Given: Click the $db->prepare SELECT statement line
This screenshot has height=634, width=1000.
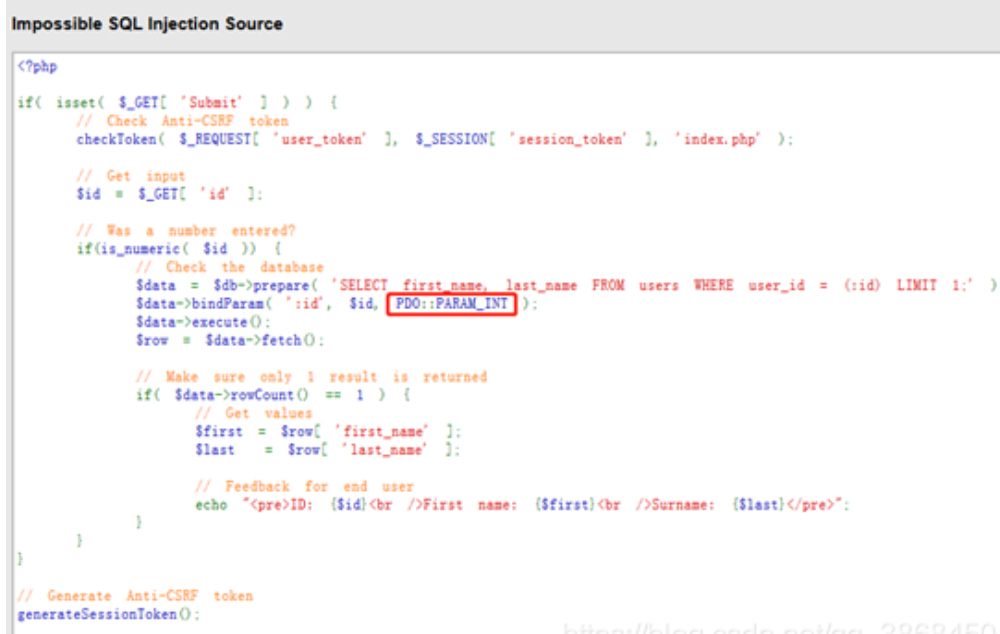Looking at the screenshot, I should [x=566, y=286].
